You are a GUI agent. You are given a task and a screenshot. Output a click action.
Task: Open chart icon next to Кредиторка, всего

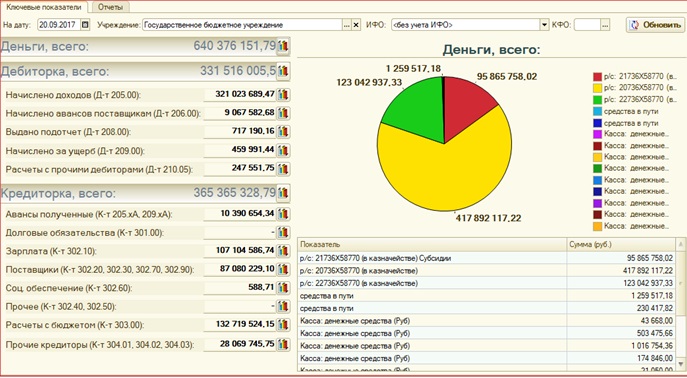pos(283,192)
